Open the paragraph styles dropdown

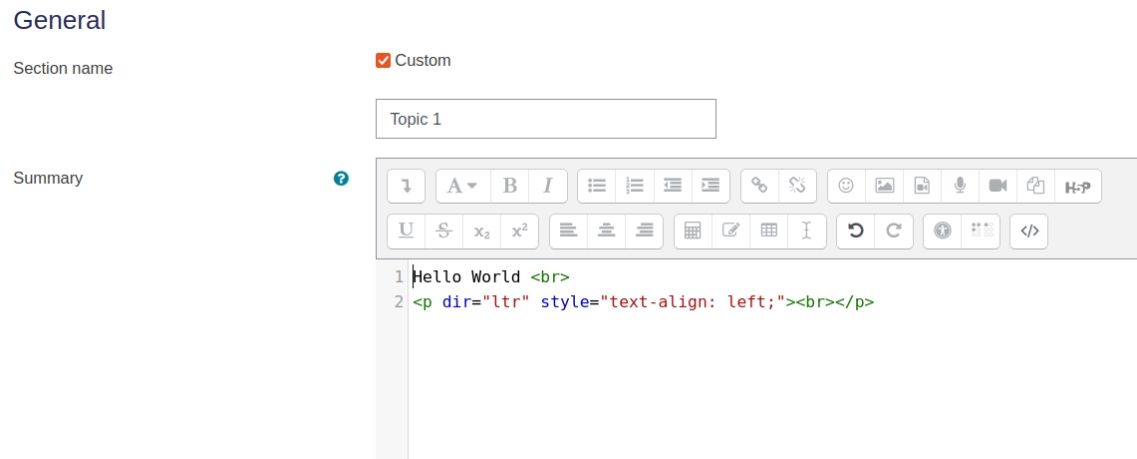(463, 186)
